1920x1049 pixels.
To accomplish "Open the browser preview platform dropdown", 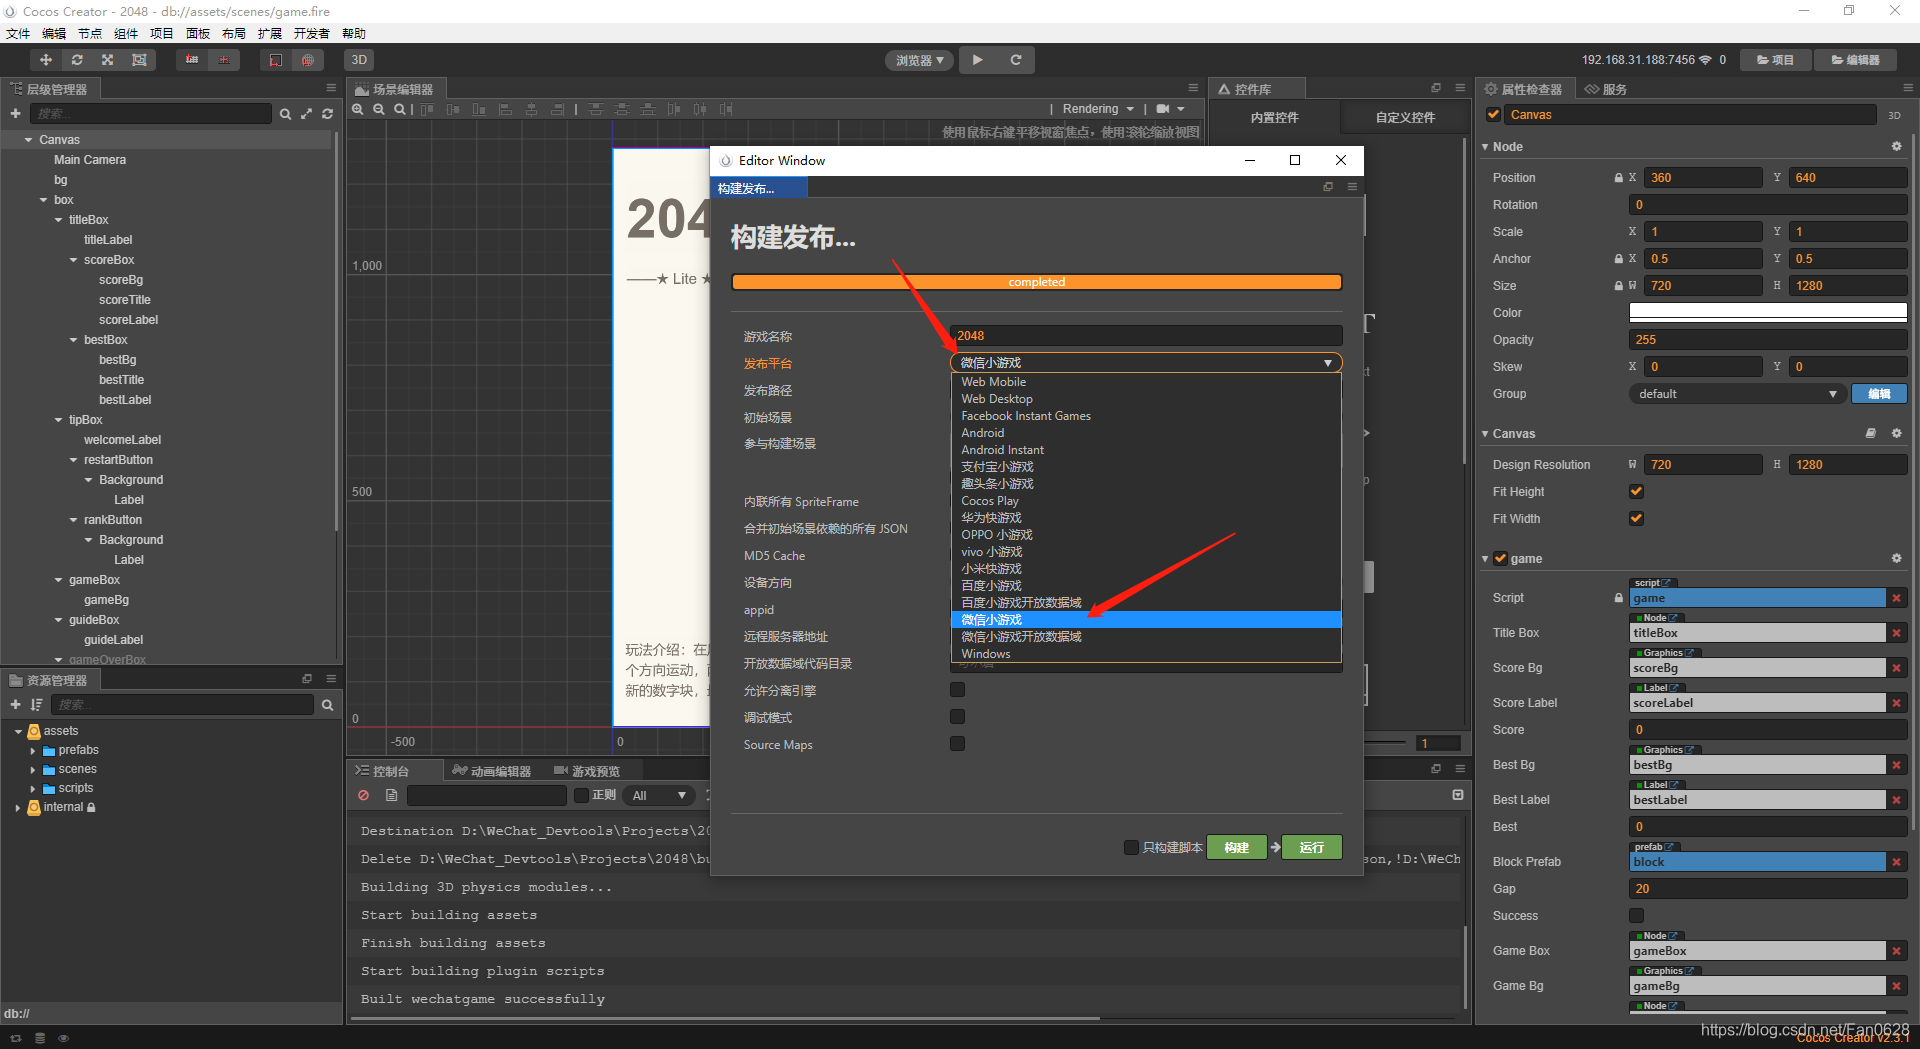I will (920, 60).
